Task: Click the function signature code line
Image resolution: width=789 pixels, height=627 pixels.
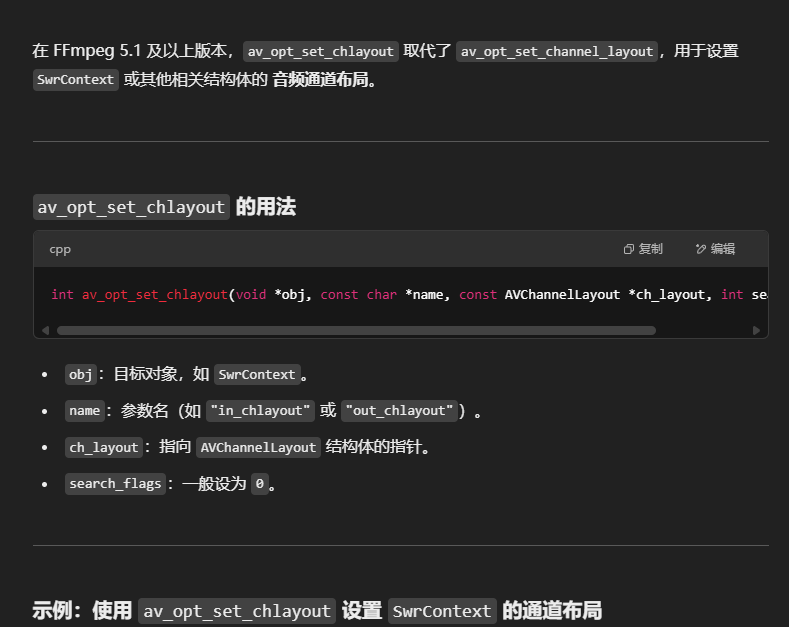Action: [400, 295]
